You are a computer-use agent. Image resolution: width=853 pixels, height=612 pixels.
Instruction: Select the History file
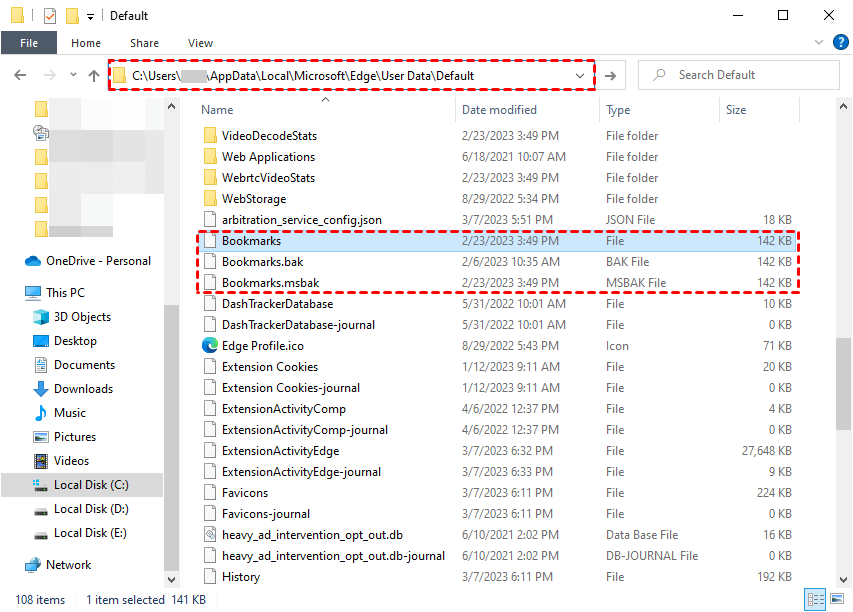(498, 577)
